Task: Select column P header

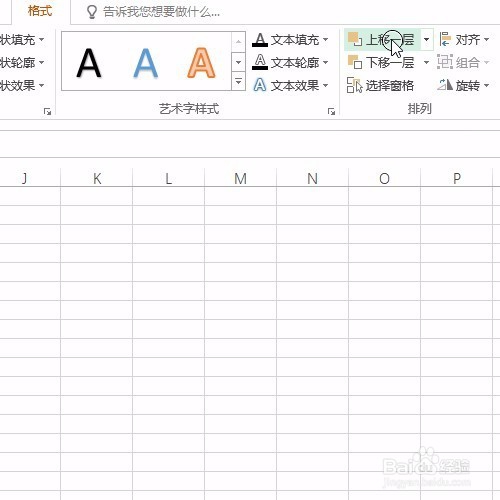Action: click(457, 178)
